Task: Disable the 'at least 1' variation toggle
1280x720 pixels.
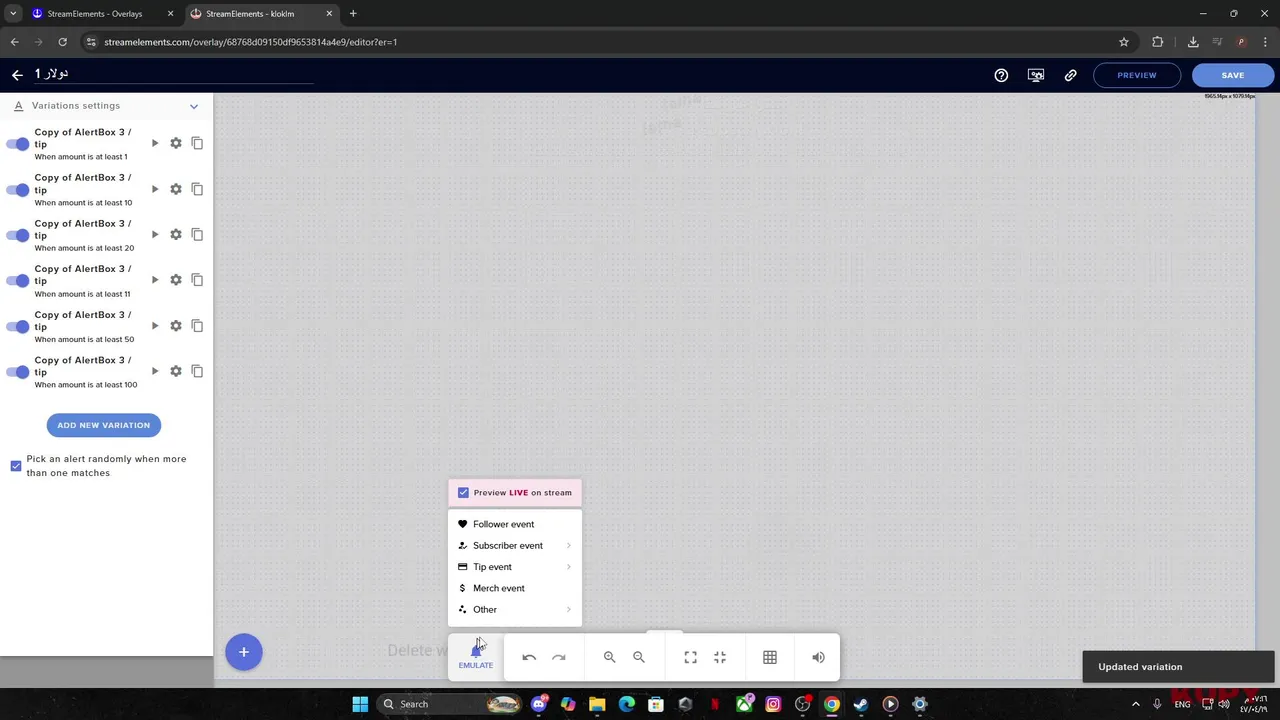Action: pyautogui.click(x=18, y=144)
